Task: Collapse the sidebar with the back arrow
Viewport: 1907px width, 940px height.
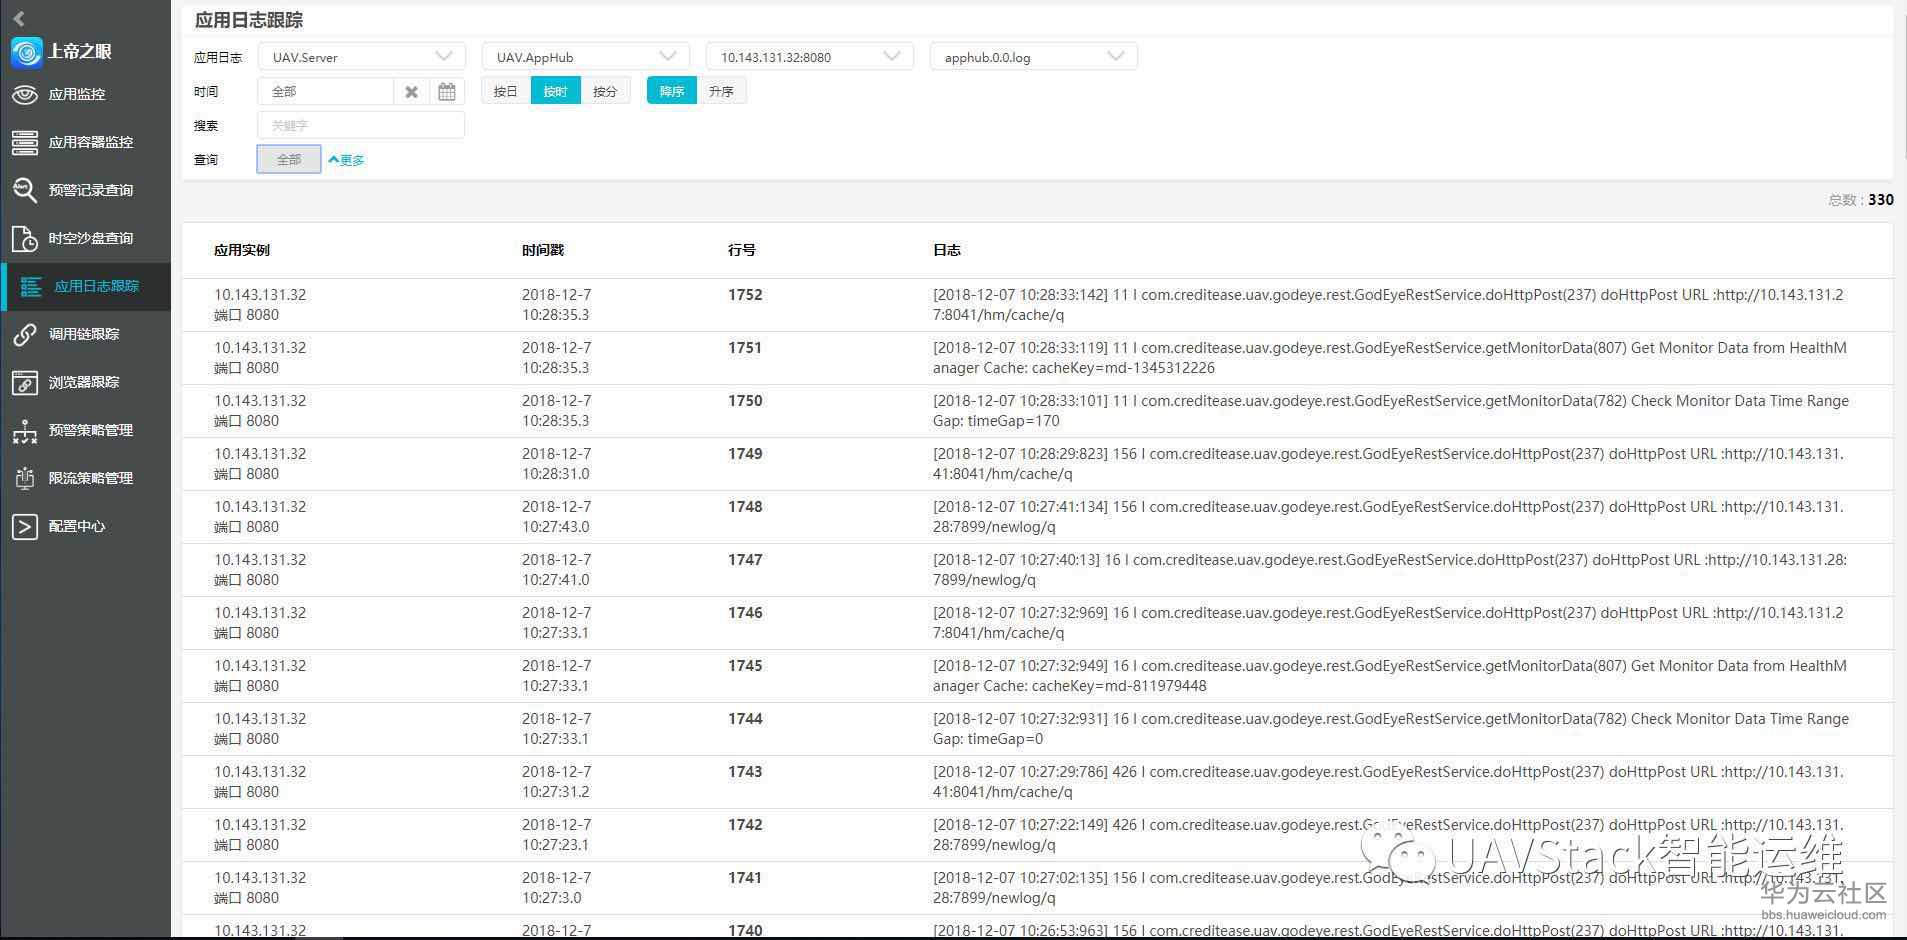Action: pyautogui.click(x=18, y=18)
